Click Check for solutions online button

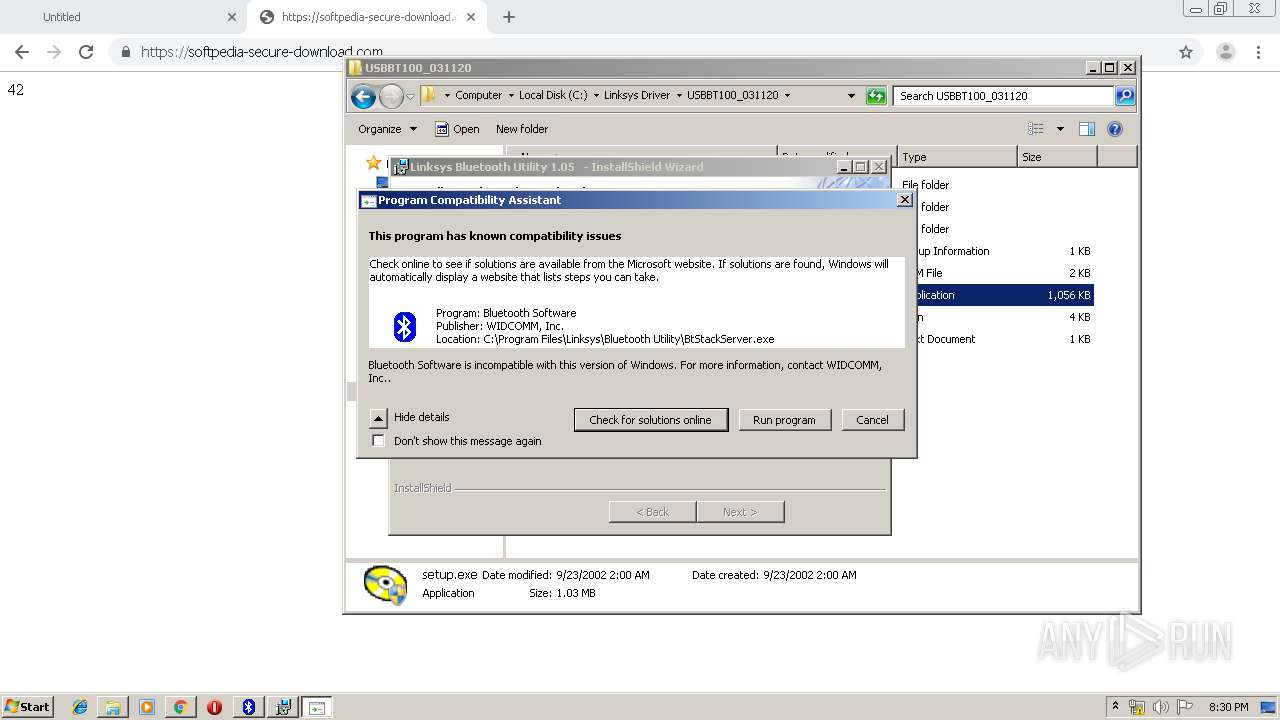(650, 420)
